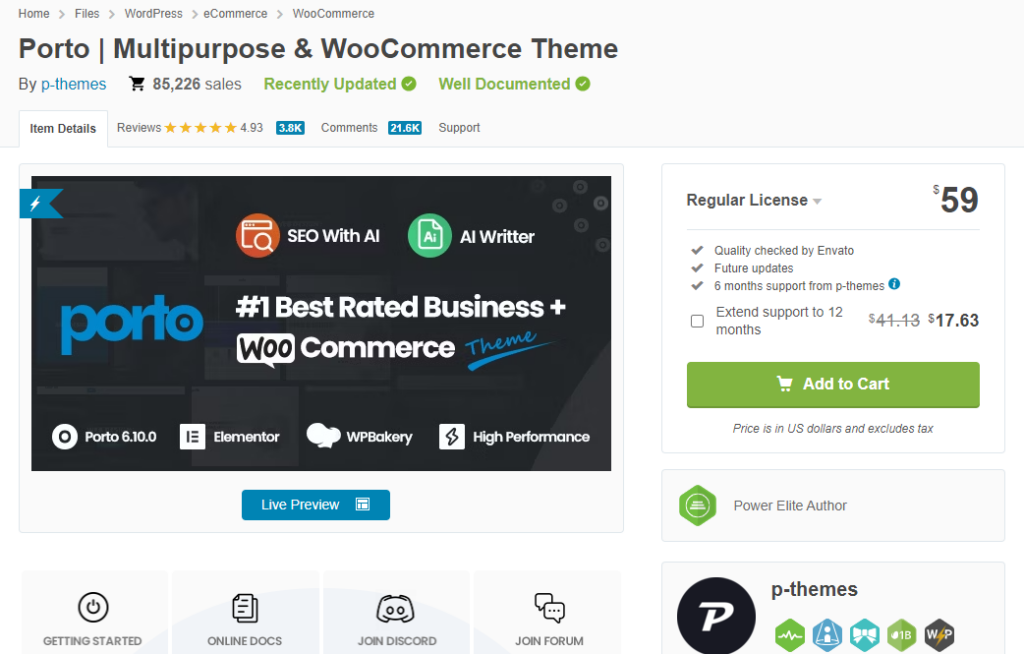This screenshot has height=654, width=1024.
Task: Open the Item Details tab
Action: click(x=63, y=128)
